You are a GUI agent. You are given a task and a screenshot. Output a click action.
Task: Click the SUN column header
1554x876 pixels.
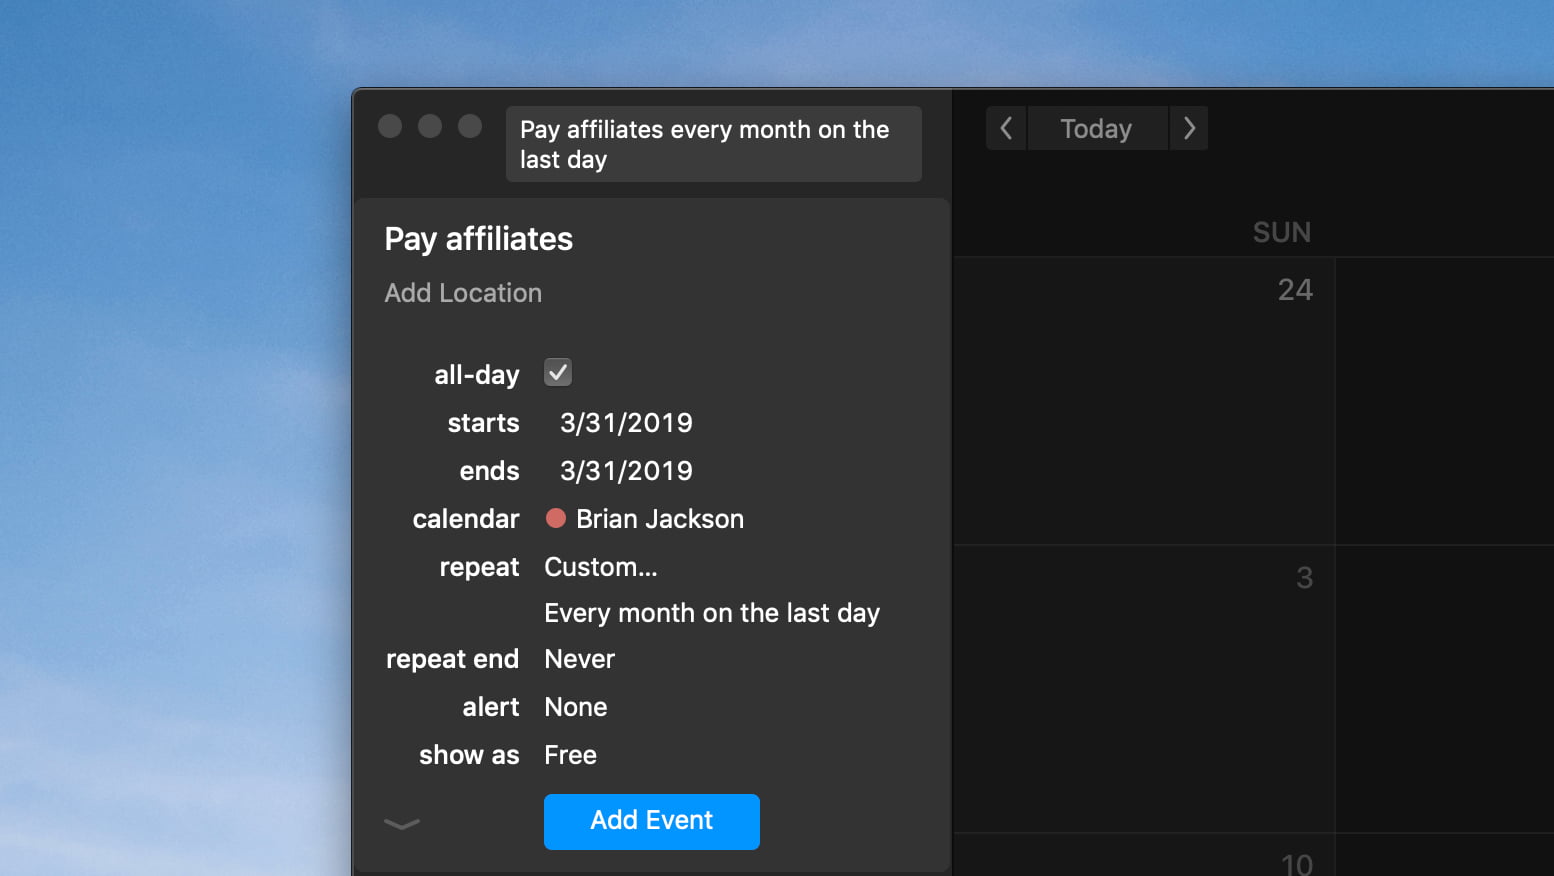1281,231
